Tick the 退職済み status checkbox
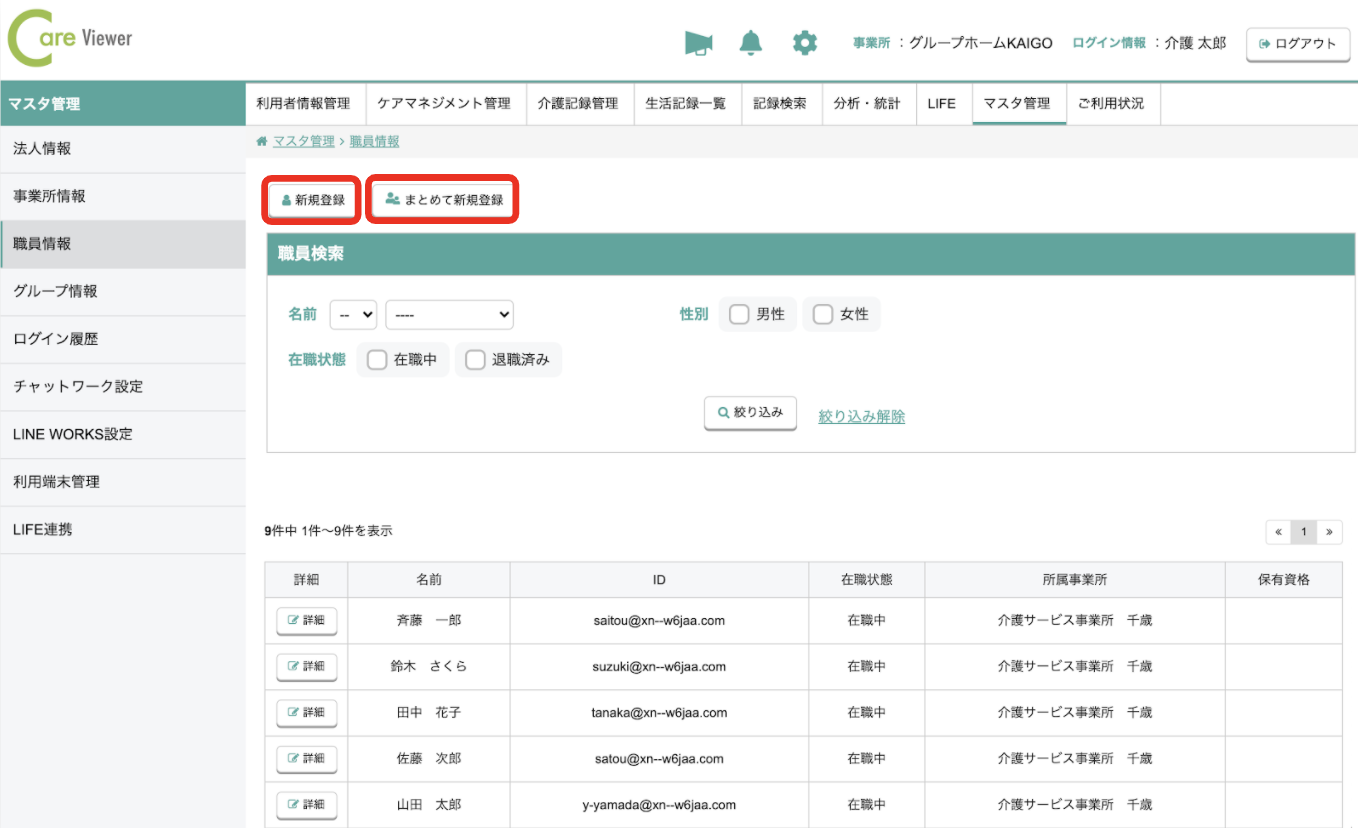This screenshot has height=828, width=1358. 475,360
